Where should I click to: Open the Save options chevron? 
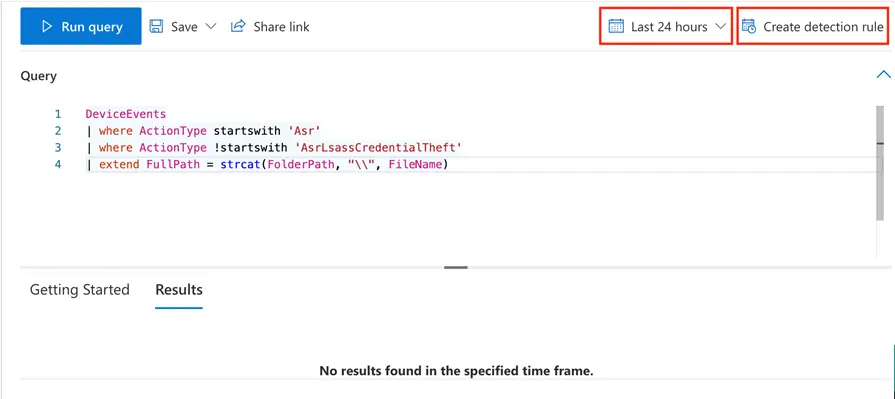pyautogui.click(x=211, y=26)
